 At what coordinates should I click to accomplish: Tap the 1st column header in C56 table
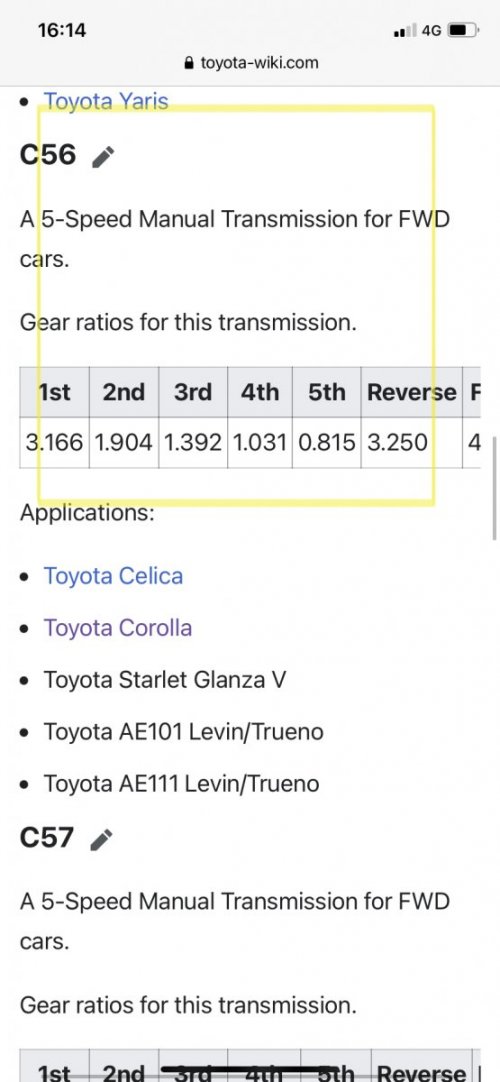pos(54,392)
